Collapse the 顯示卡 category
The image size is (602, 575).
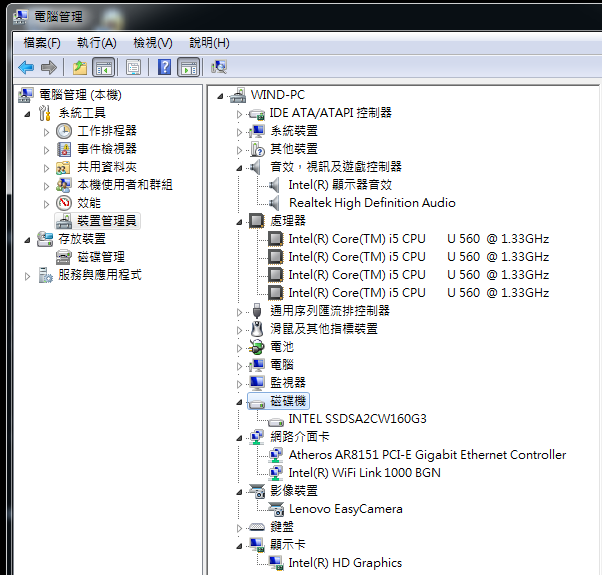tap(239, 547)
